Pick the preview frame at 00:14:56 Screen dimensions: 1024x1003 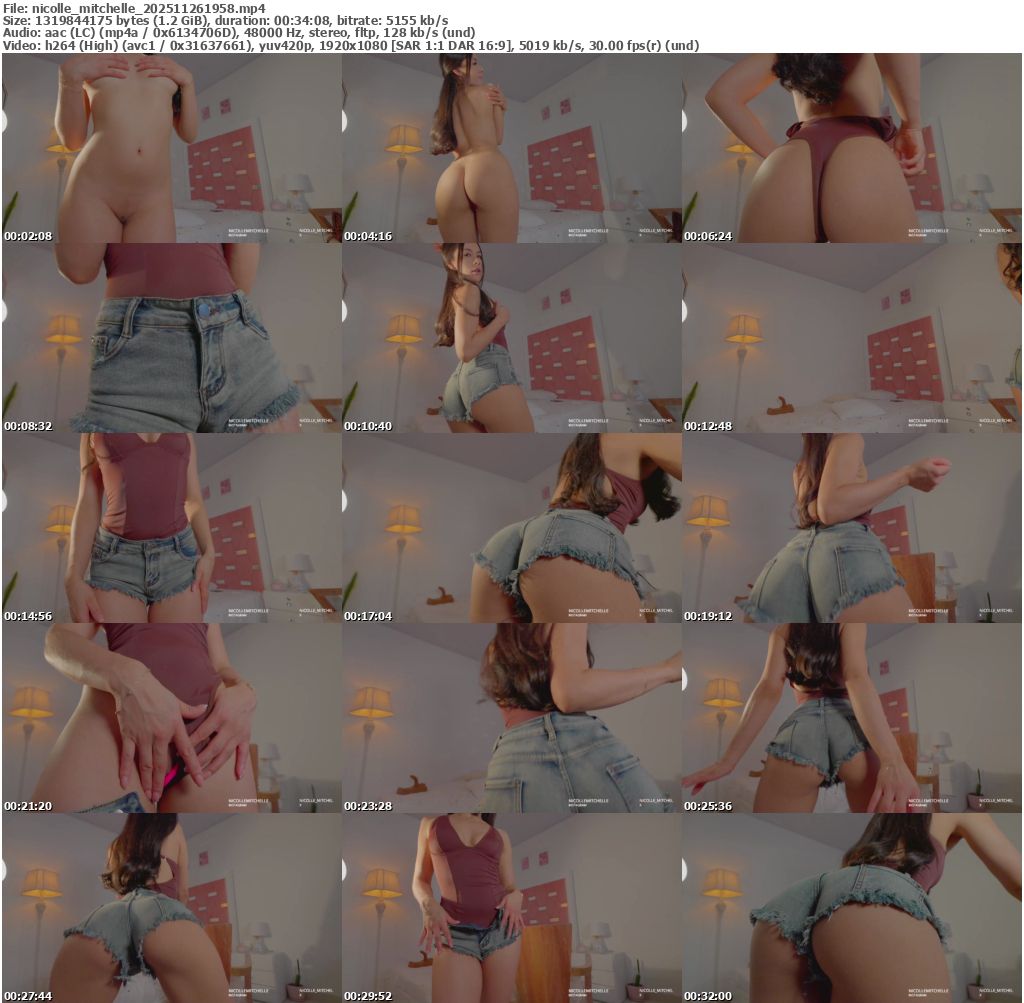click(x=172, y=528)
